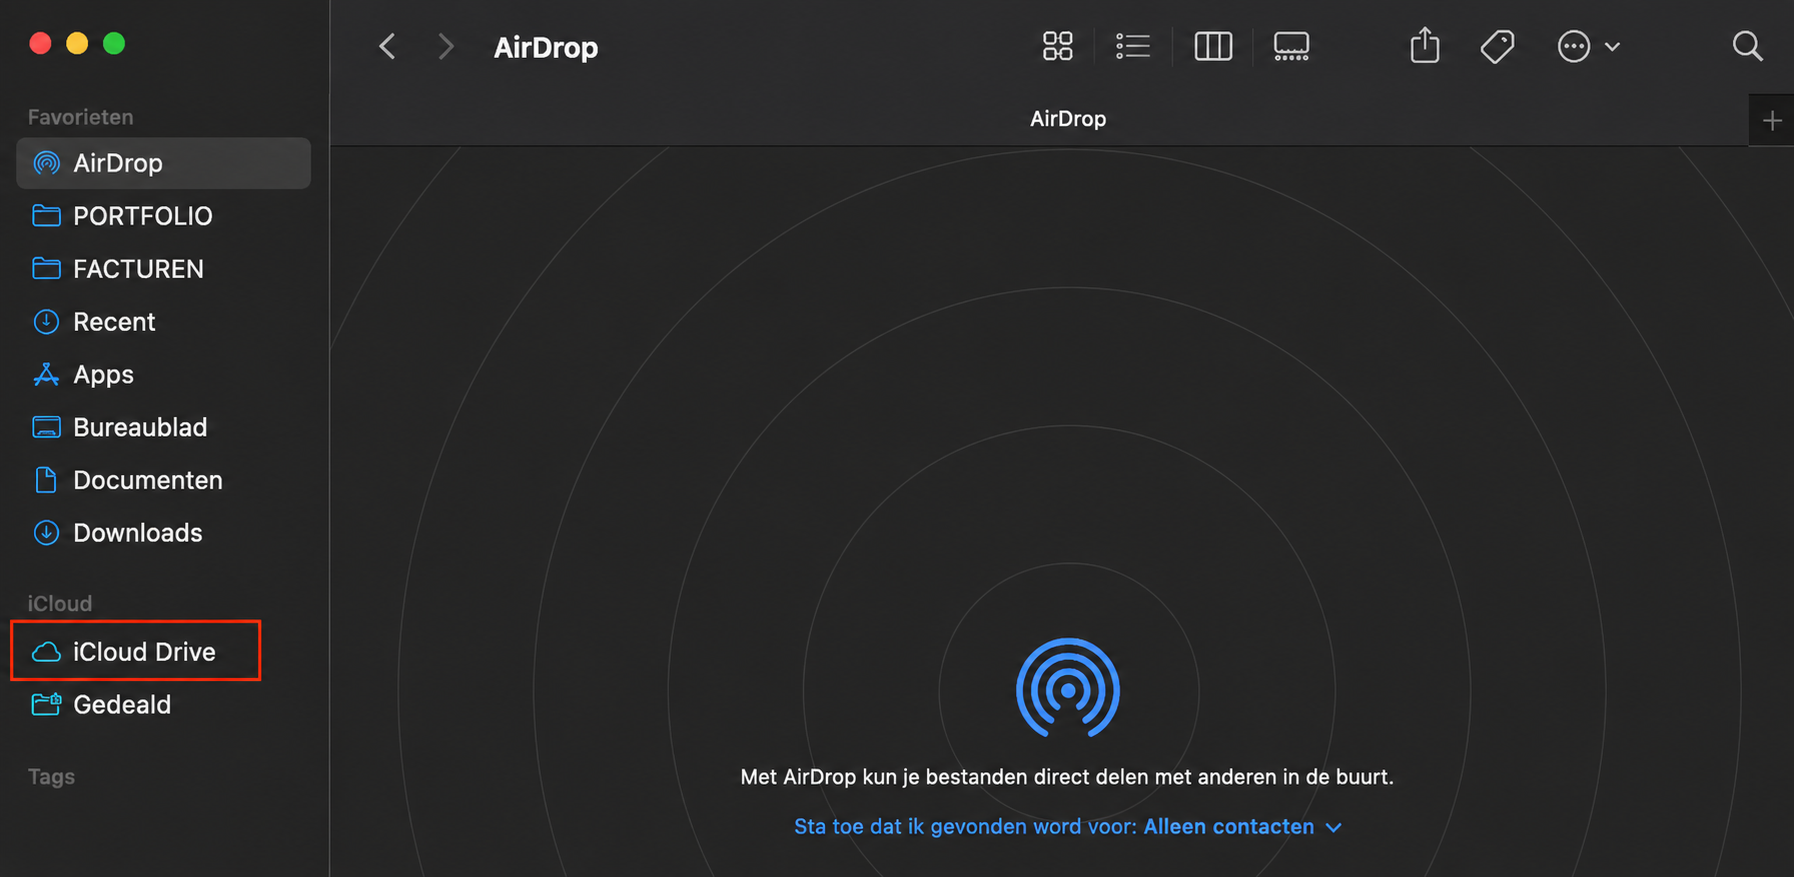
Task: Open the Share toolbar button
Action: coord(1425,46)
